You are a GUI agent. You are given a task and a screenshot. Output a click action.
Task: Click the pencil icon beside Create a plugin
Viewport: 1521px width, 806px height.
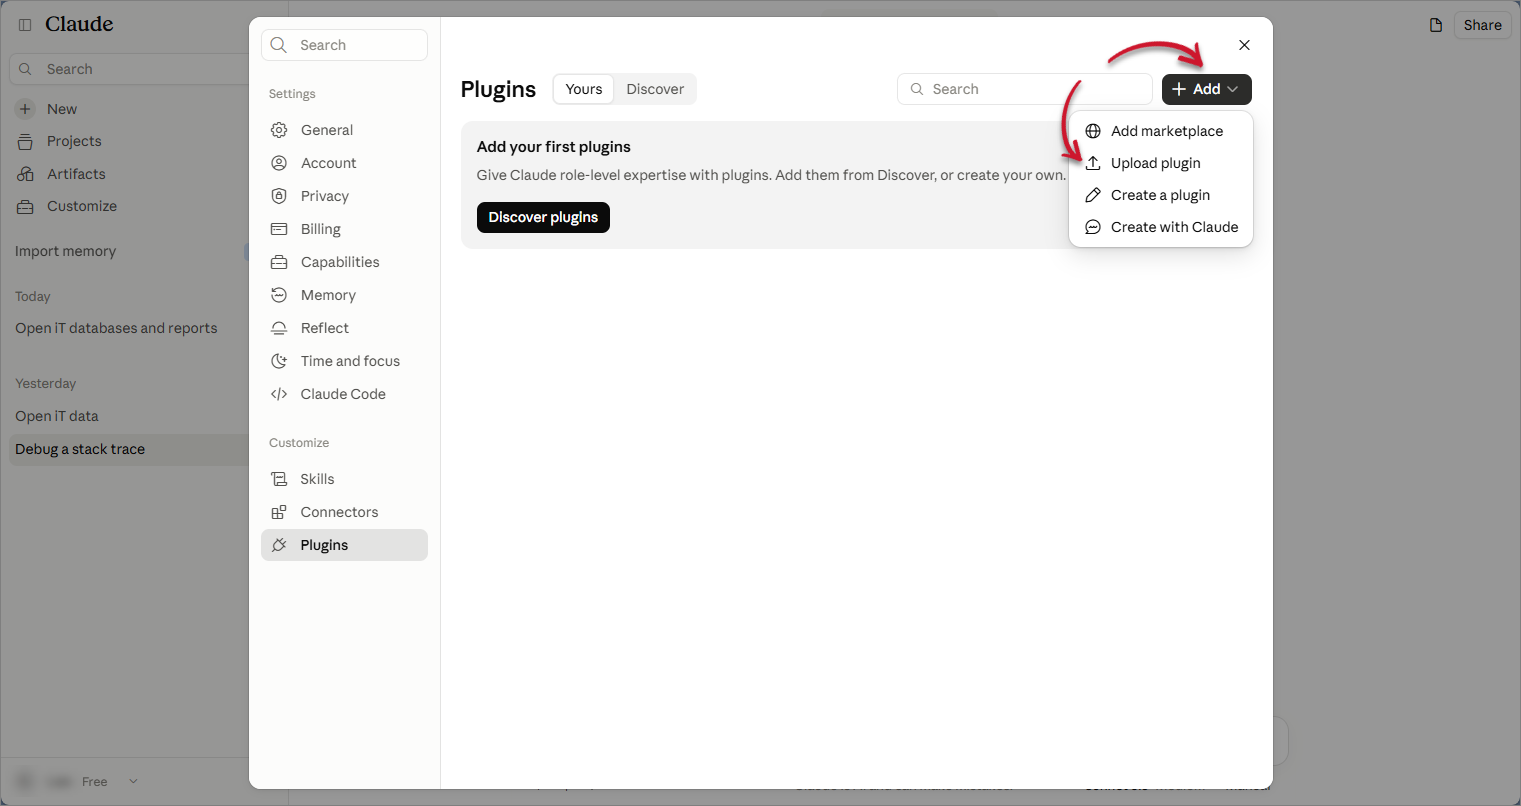click(1093, 195)
